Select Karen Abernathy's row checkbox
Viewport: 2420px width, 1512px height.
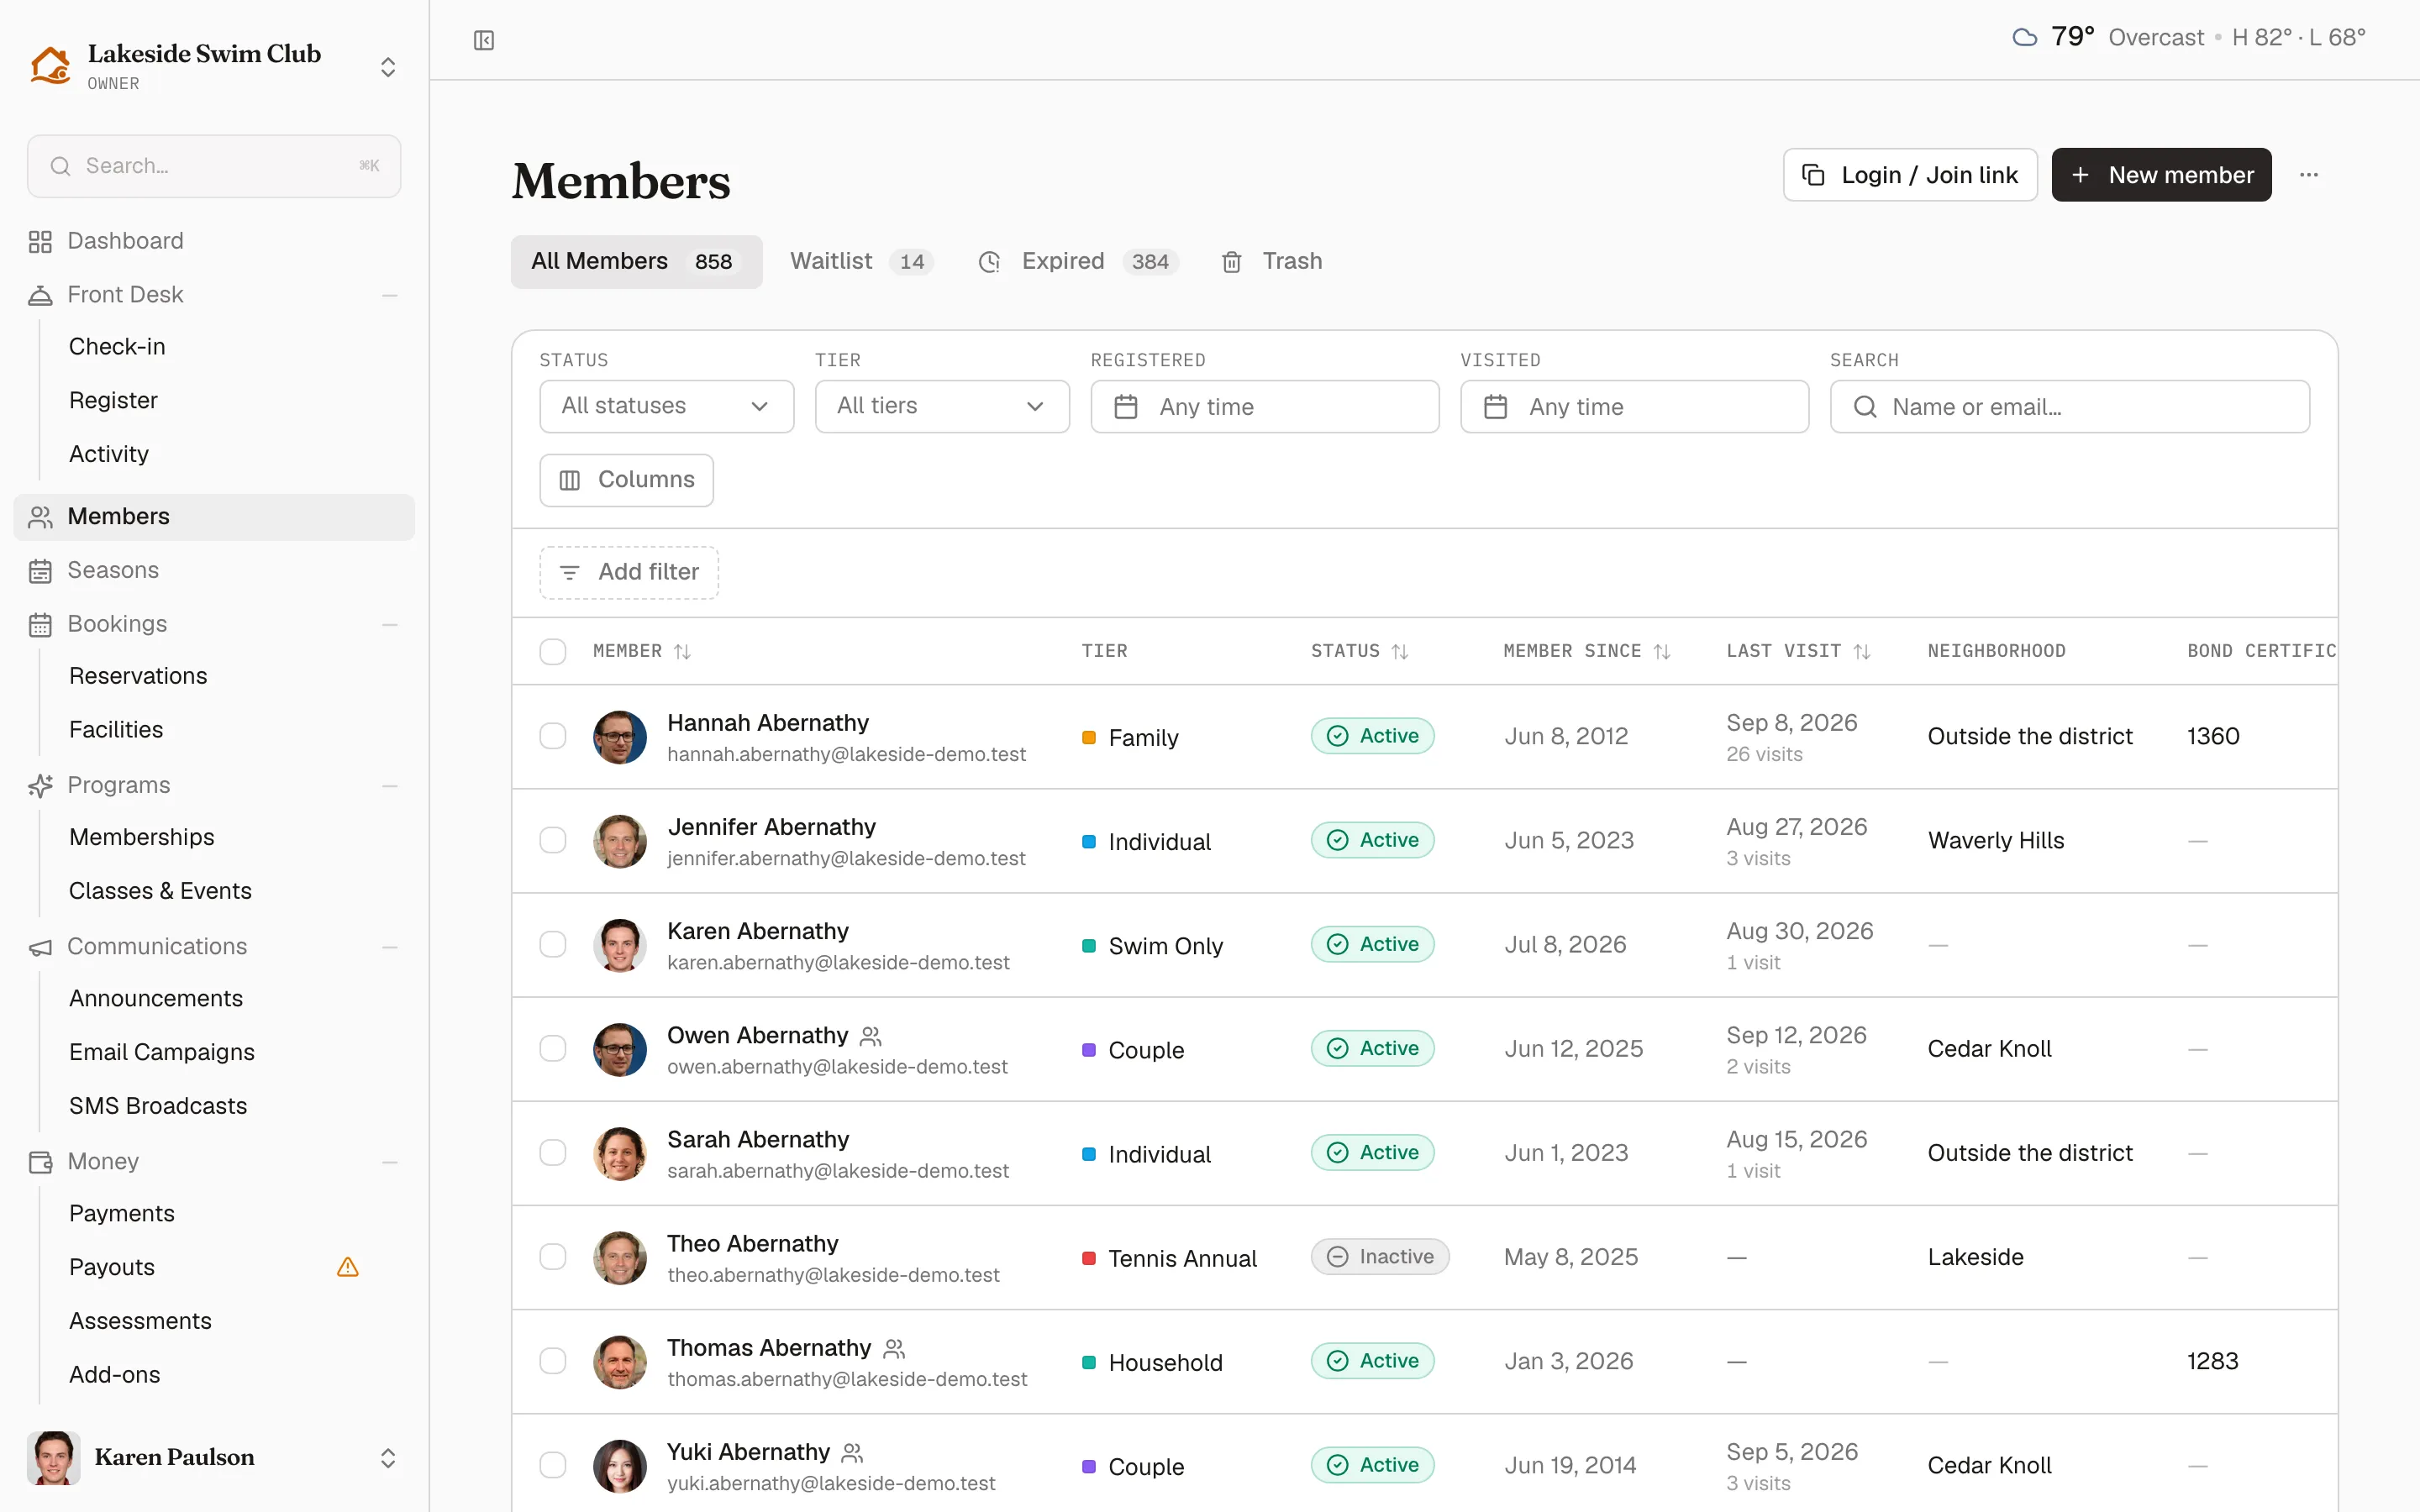click(553, 944)
